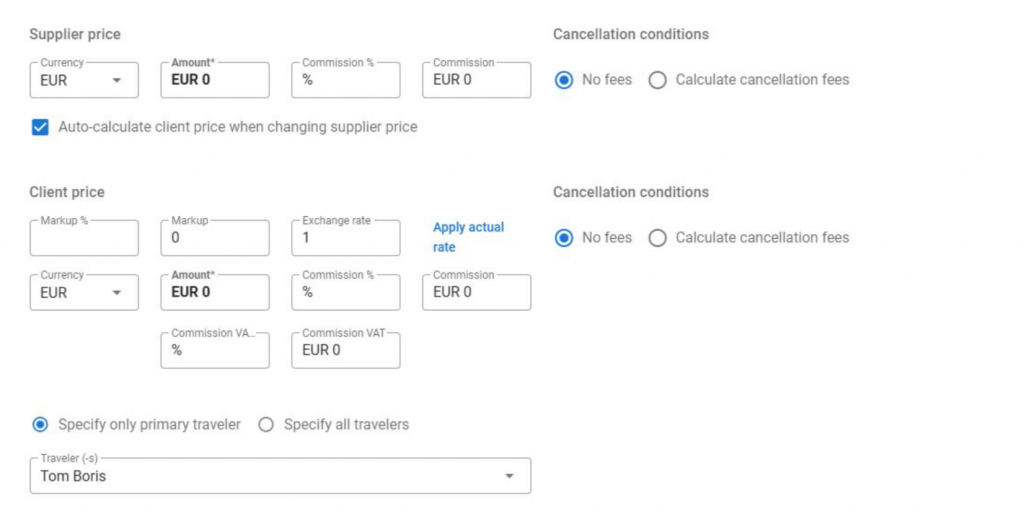This screenshot has width=1024, height=527.
Task: Click the Exchange rate field
Action: pos(346,238)
